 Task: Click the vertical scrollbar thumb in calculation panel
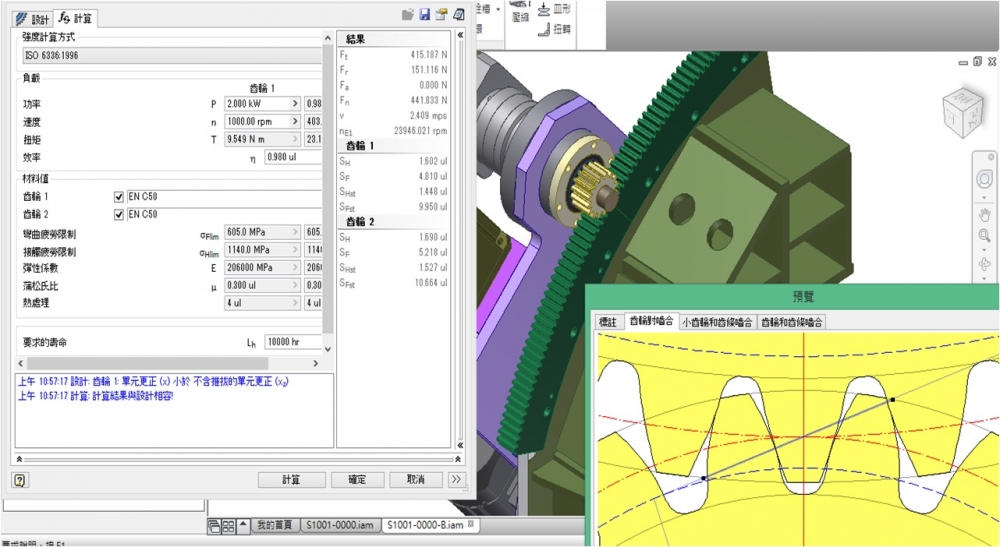tap(328, 189)
